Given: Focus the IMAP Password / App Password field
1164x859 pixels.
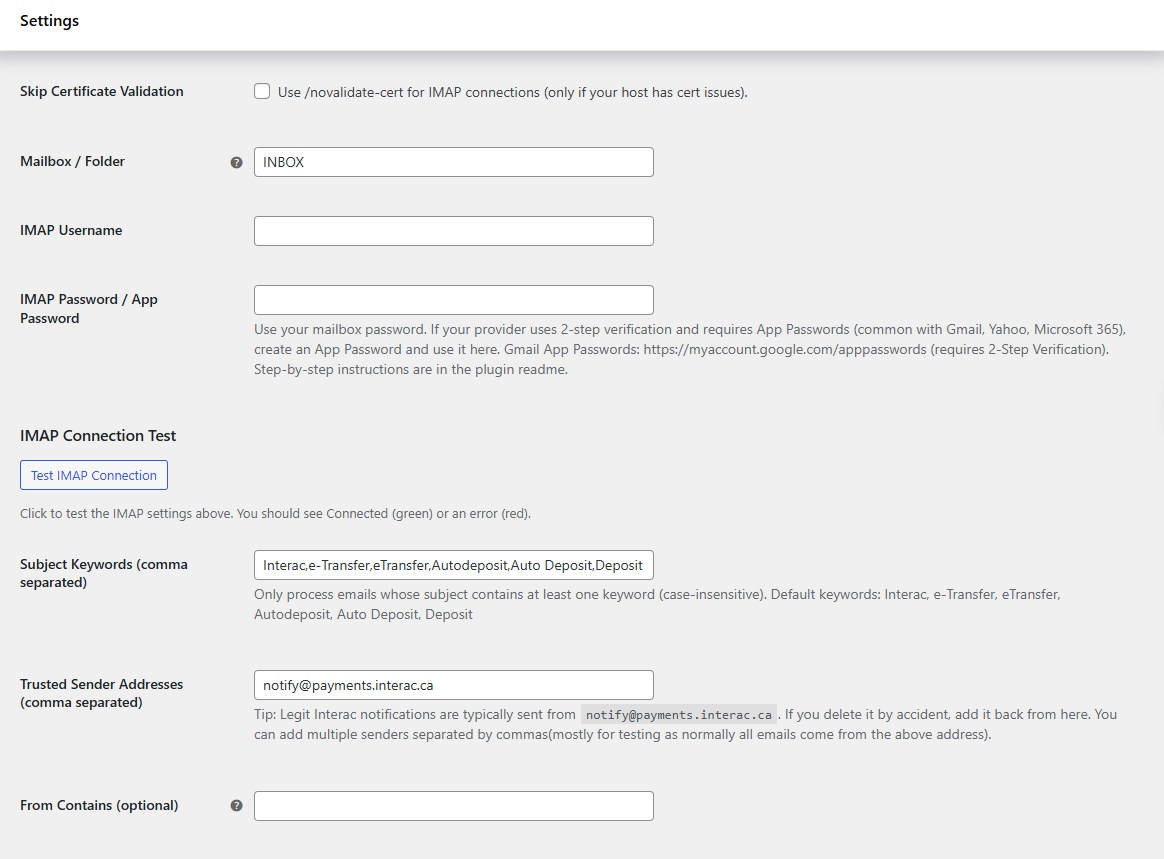Looking at the screenshot, I should (453, 300).
